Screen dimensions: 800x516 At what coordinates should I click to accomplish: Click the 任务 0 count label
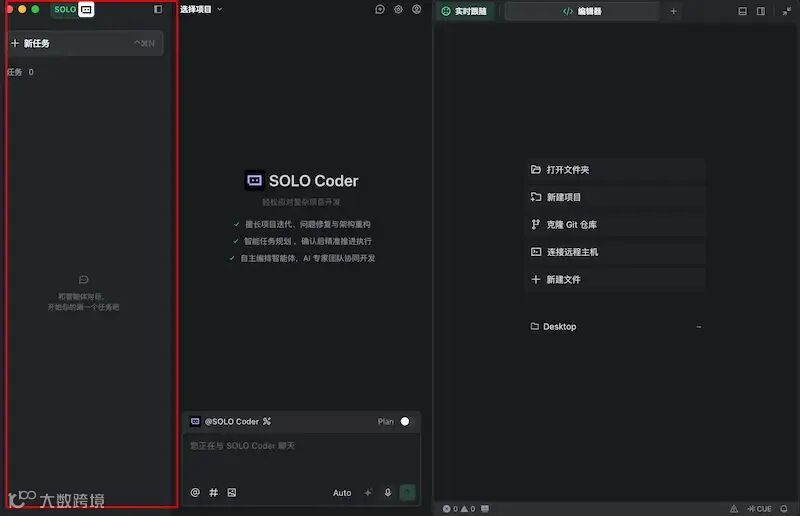tap(20, 72)
